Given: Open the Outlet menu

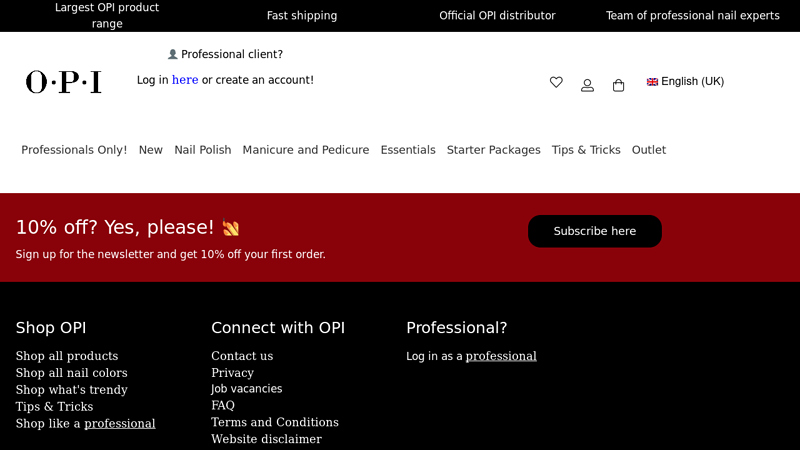Looking at the screenshot, I should click(x=648, y=150).
